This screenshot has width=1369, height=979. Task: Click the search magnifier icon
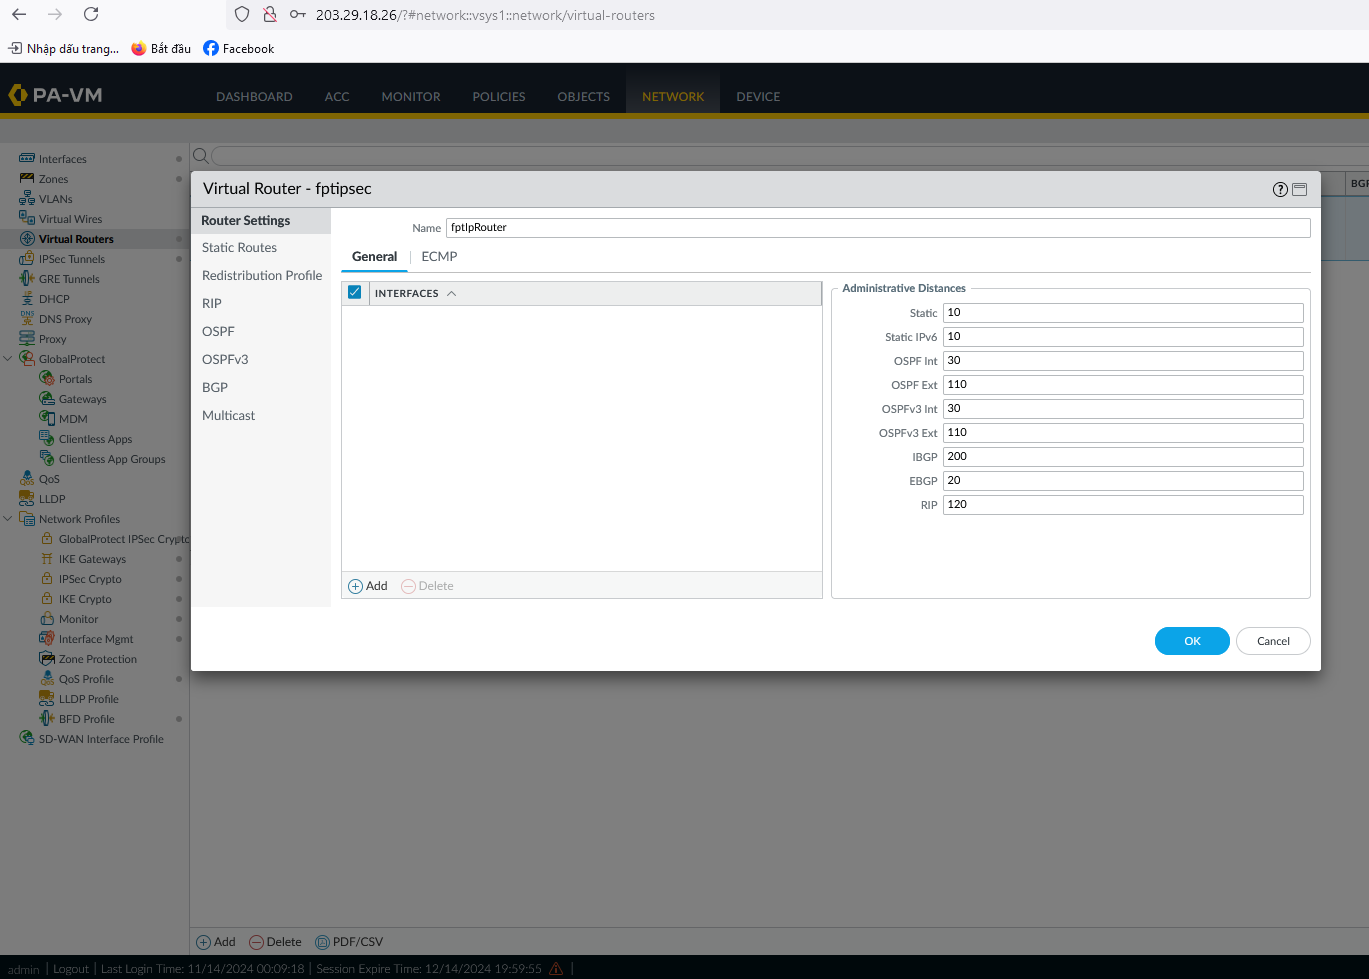click(x=200, y=156)
